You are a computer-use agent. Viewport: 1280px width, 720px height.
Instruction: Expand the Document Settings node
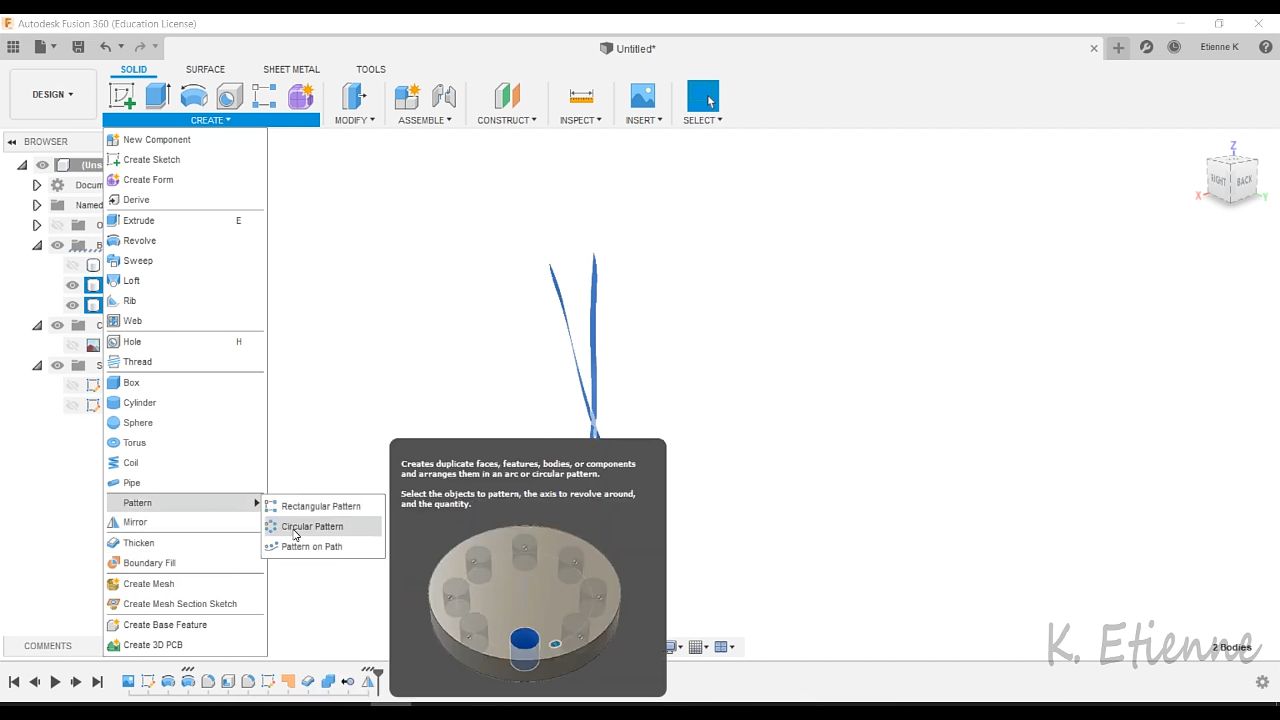(x=37, y=185)
